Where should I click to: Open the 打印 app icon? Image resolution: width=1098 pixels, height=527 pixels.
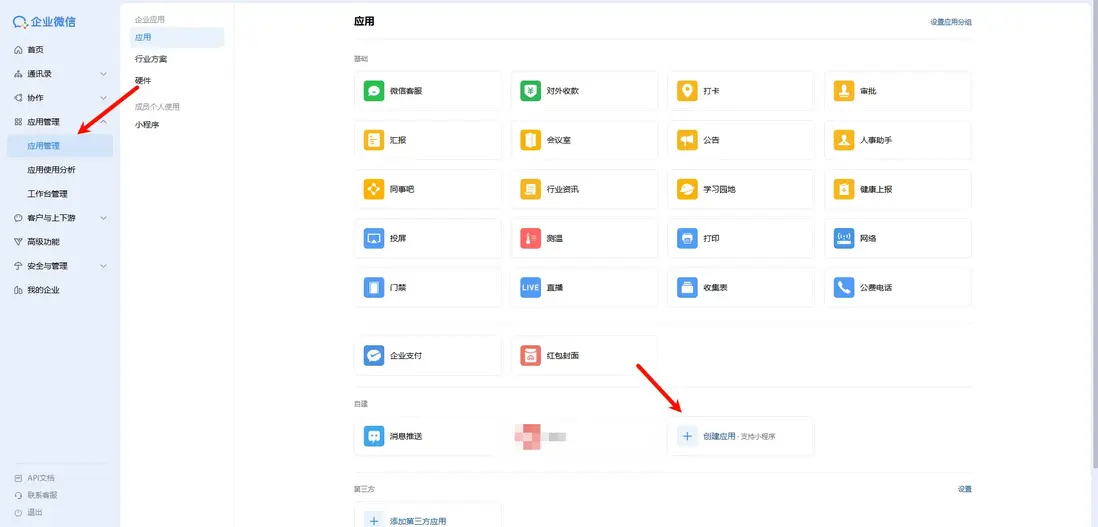[688, 239]
